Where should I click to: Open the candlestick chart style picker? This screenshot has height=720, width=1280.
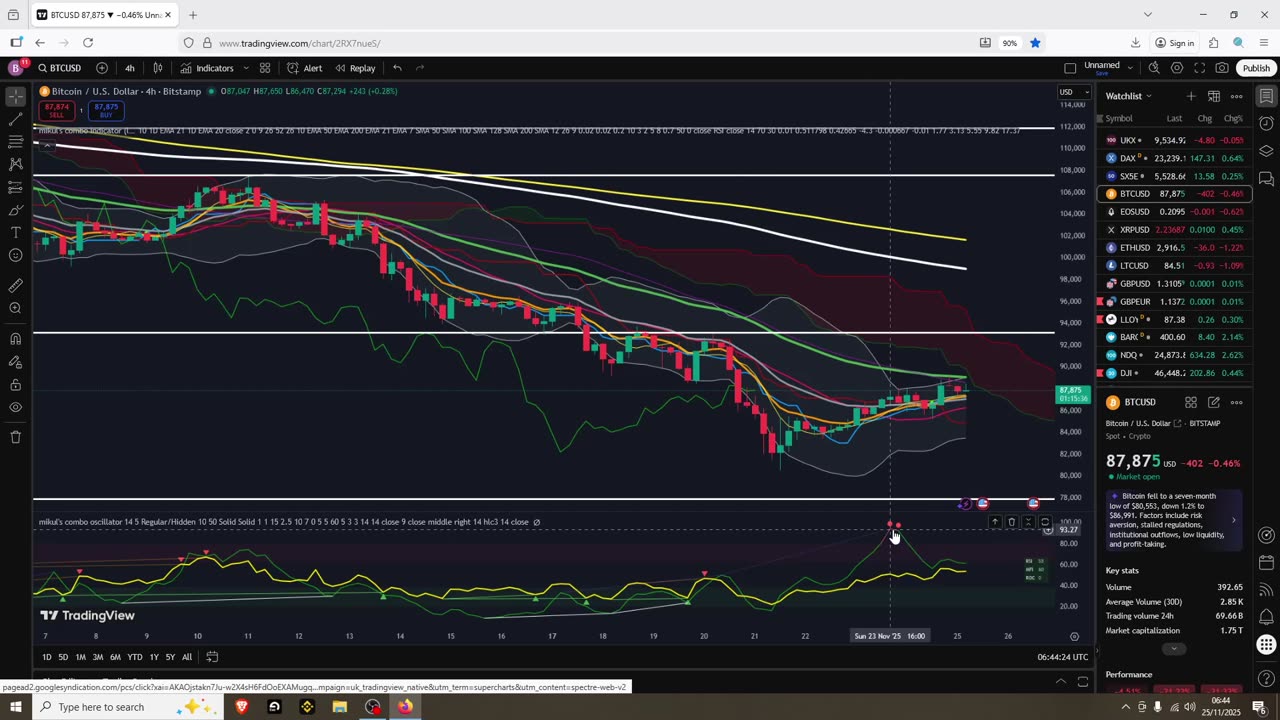pyautogui.click(x=157, y=68)
